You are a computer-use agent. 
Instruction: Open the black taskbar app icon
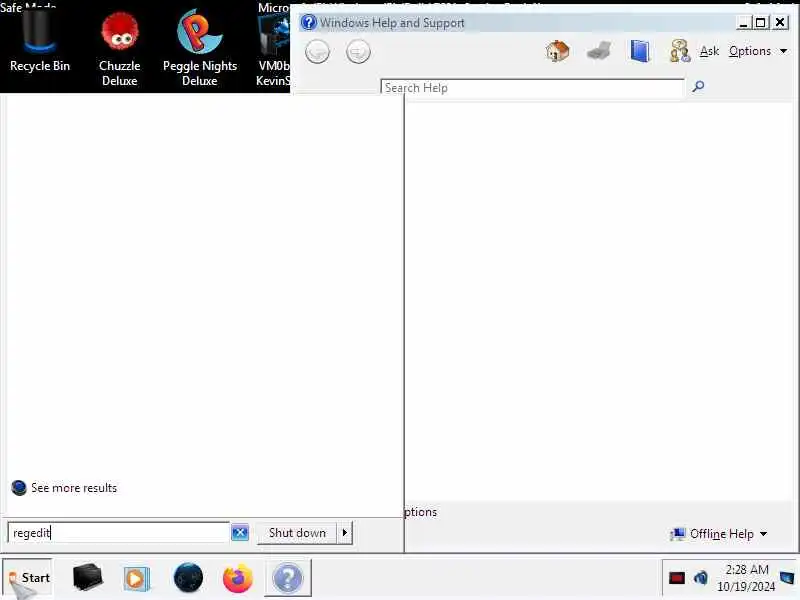coord(88,577)
